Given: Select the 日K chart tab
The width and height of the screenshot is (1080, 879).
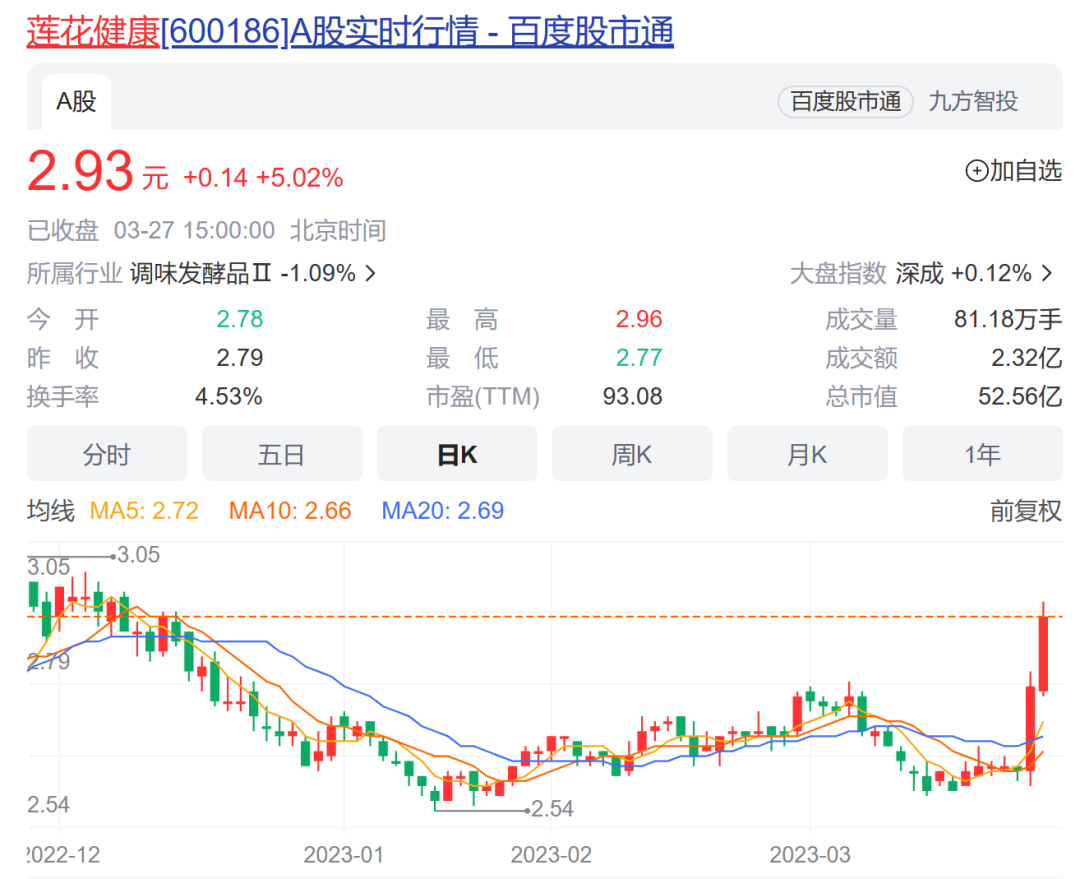Looking at the screenshot, I should pos(457,454).
